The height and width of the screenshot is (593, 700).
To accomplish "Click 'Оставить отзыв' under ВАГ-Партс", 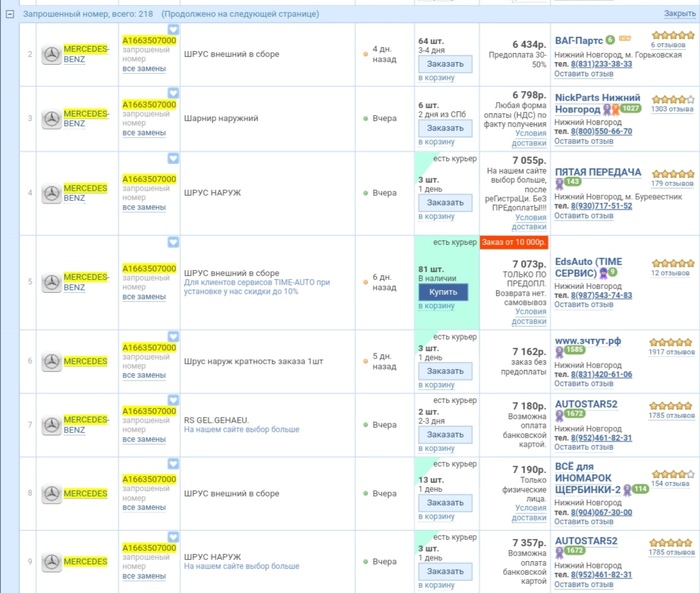I will 583,74.
